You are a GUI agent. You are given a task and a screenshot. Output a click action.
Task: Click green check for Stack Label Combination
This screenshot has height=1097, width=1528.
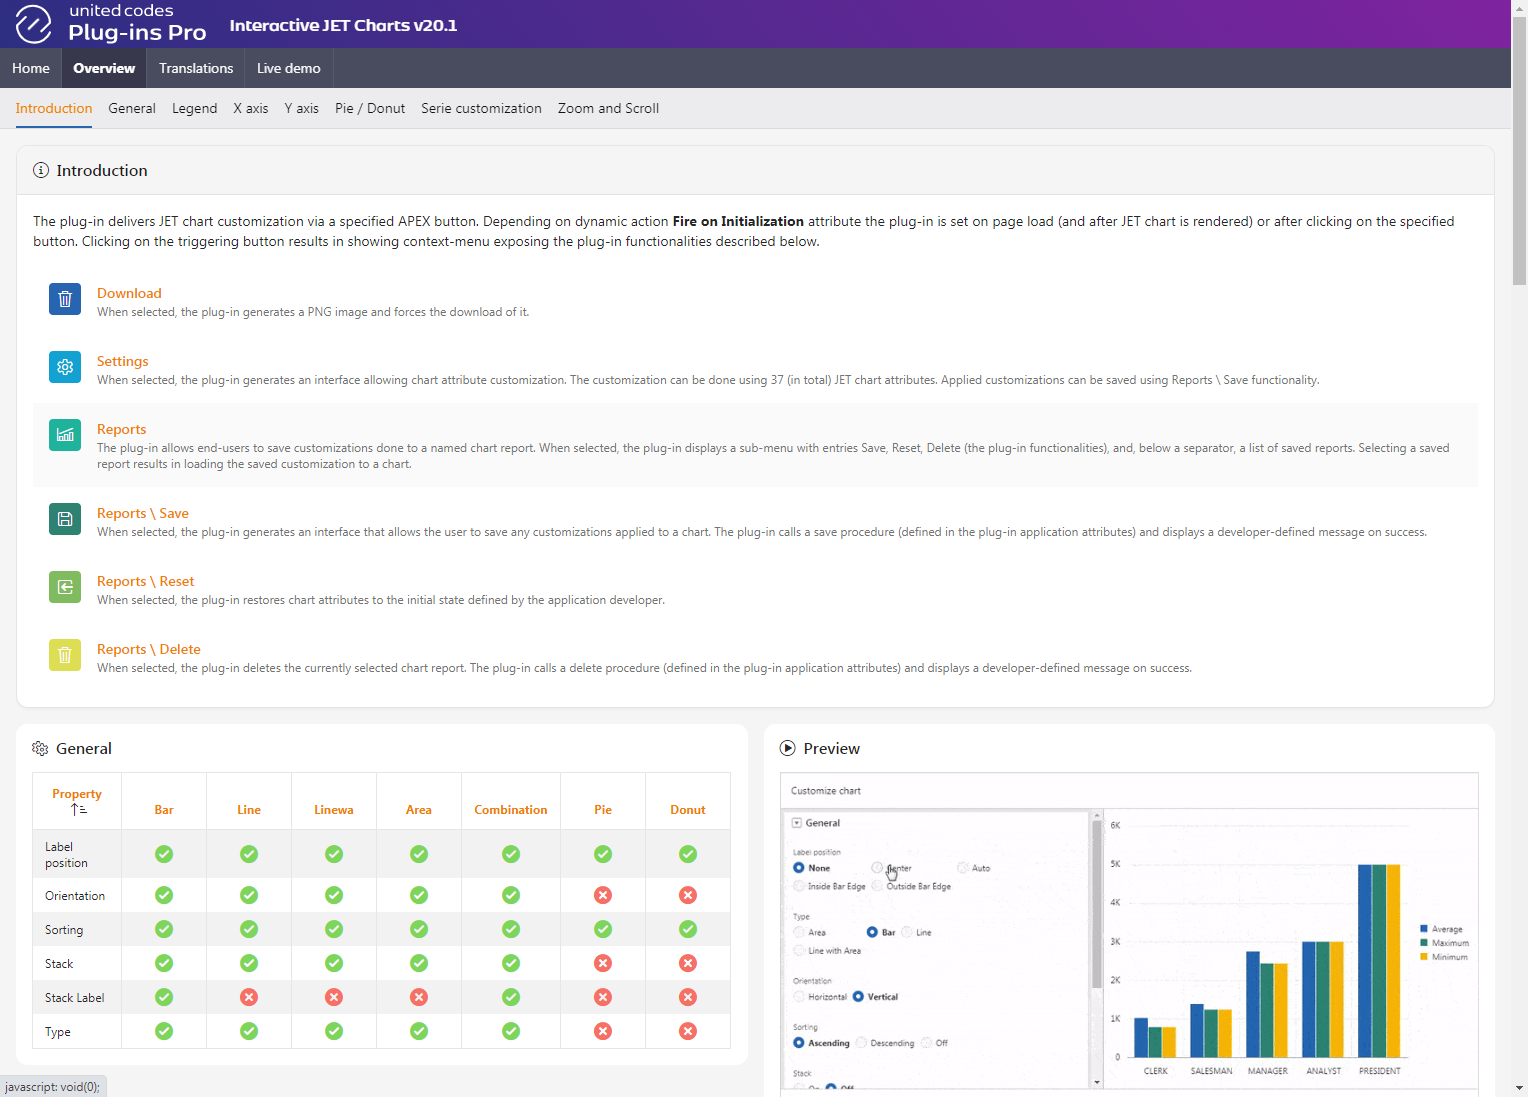tap(511, 997)
